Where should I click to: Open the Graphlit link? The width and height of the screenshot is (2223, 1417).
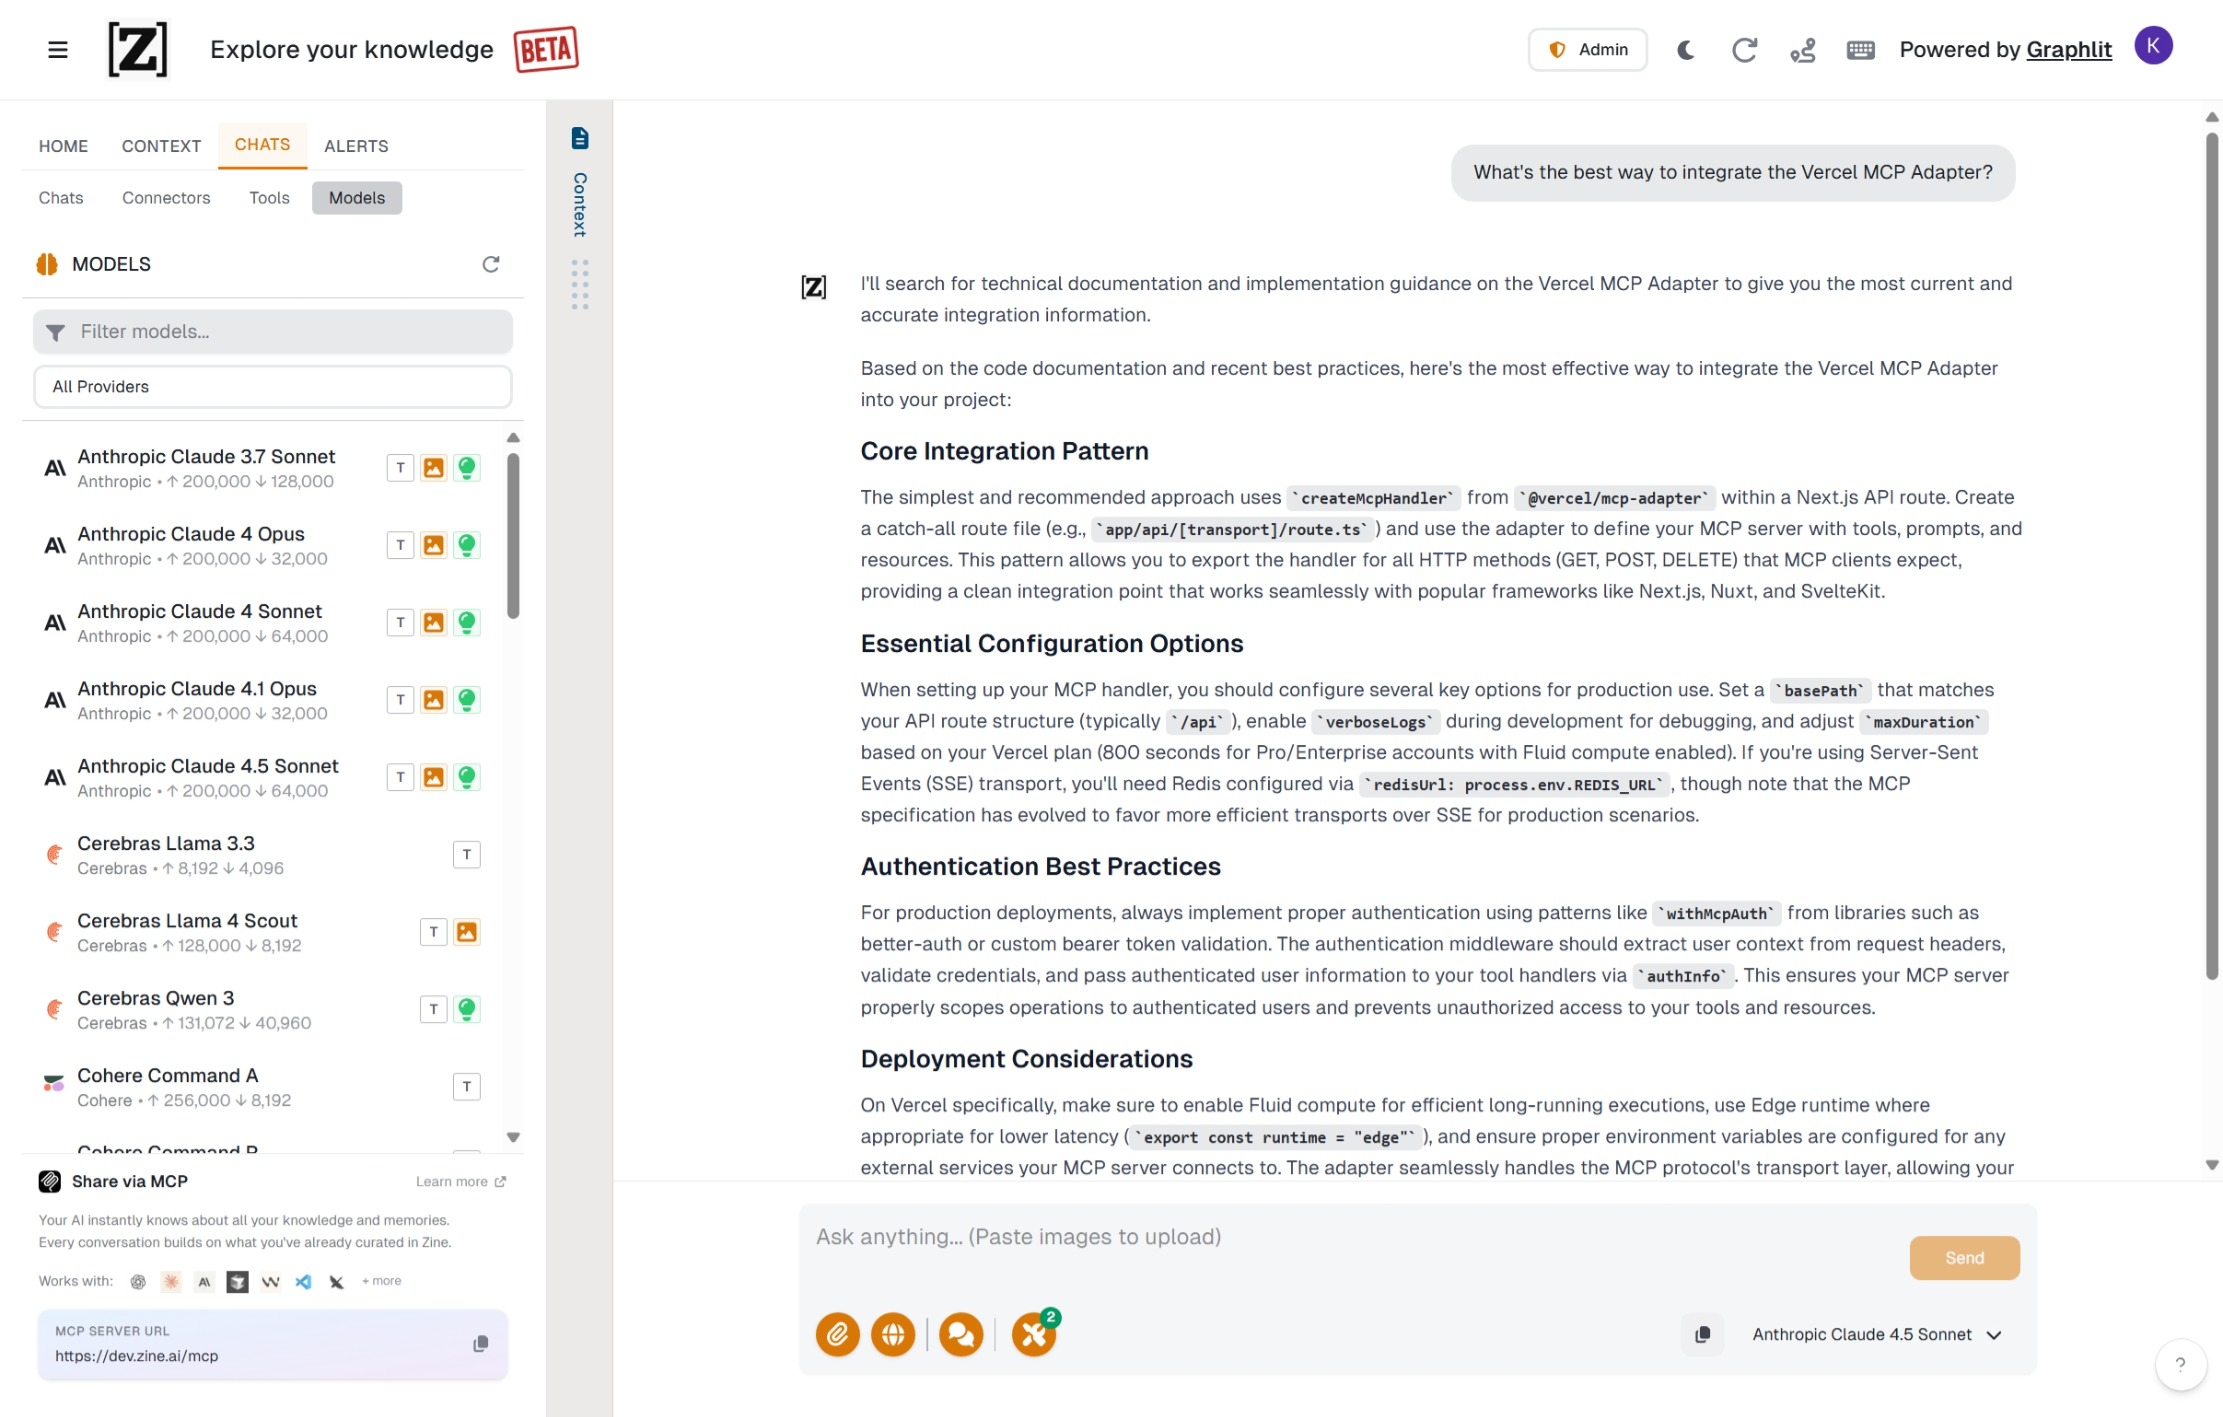tap(2068, 49)
